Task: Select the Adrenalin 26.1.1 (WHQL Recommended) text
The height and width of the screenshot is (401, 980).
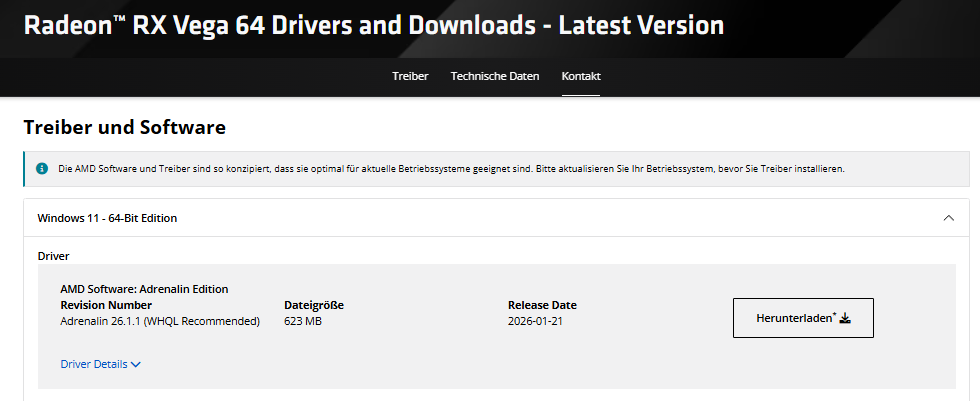Action: pos(160,322)
